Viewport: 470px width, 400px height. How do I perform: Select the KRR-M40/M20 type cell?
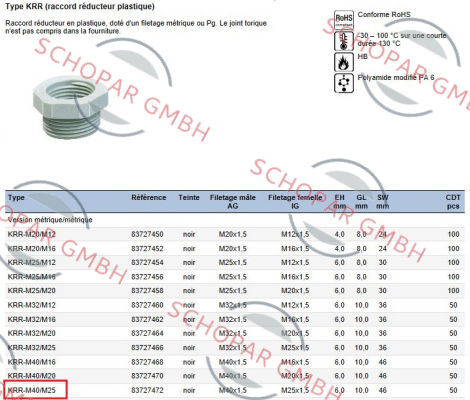32,376
